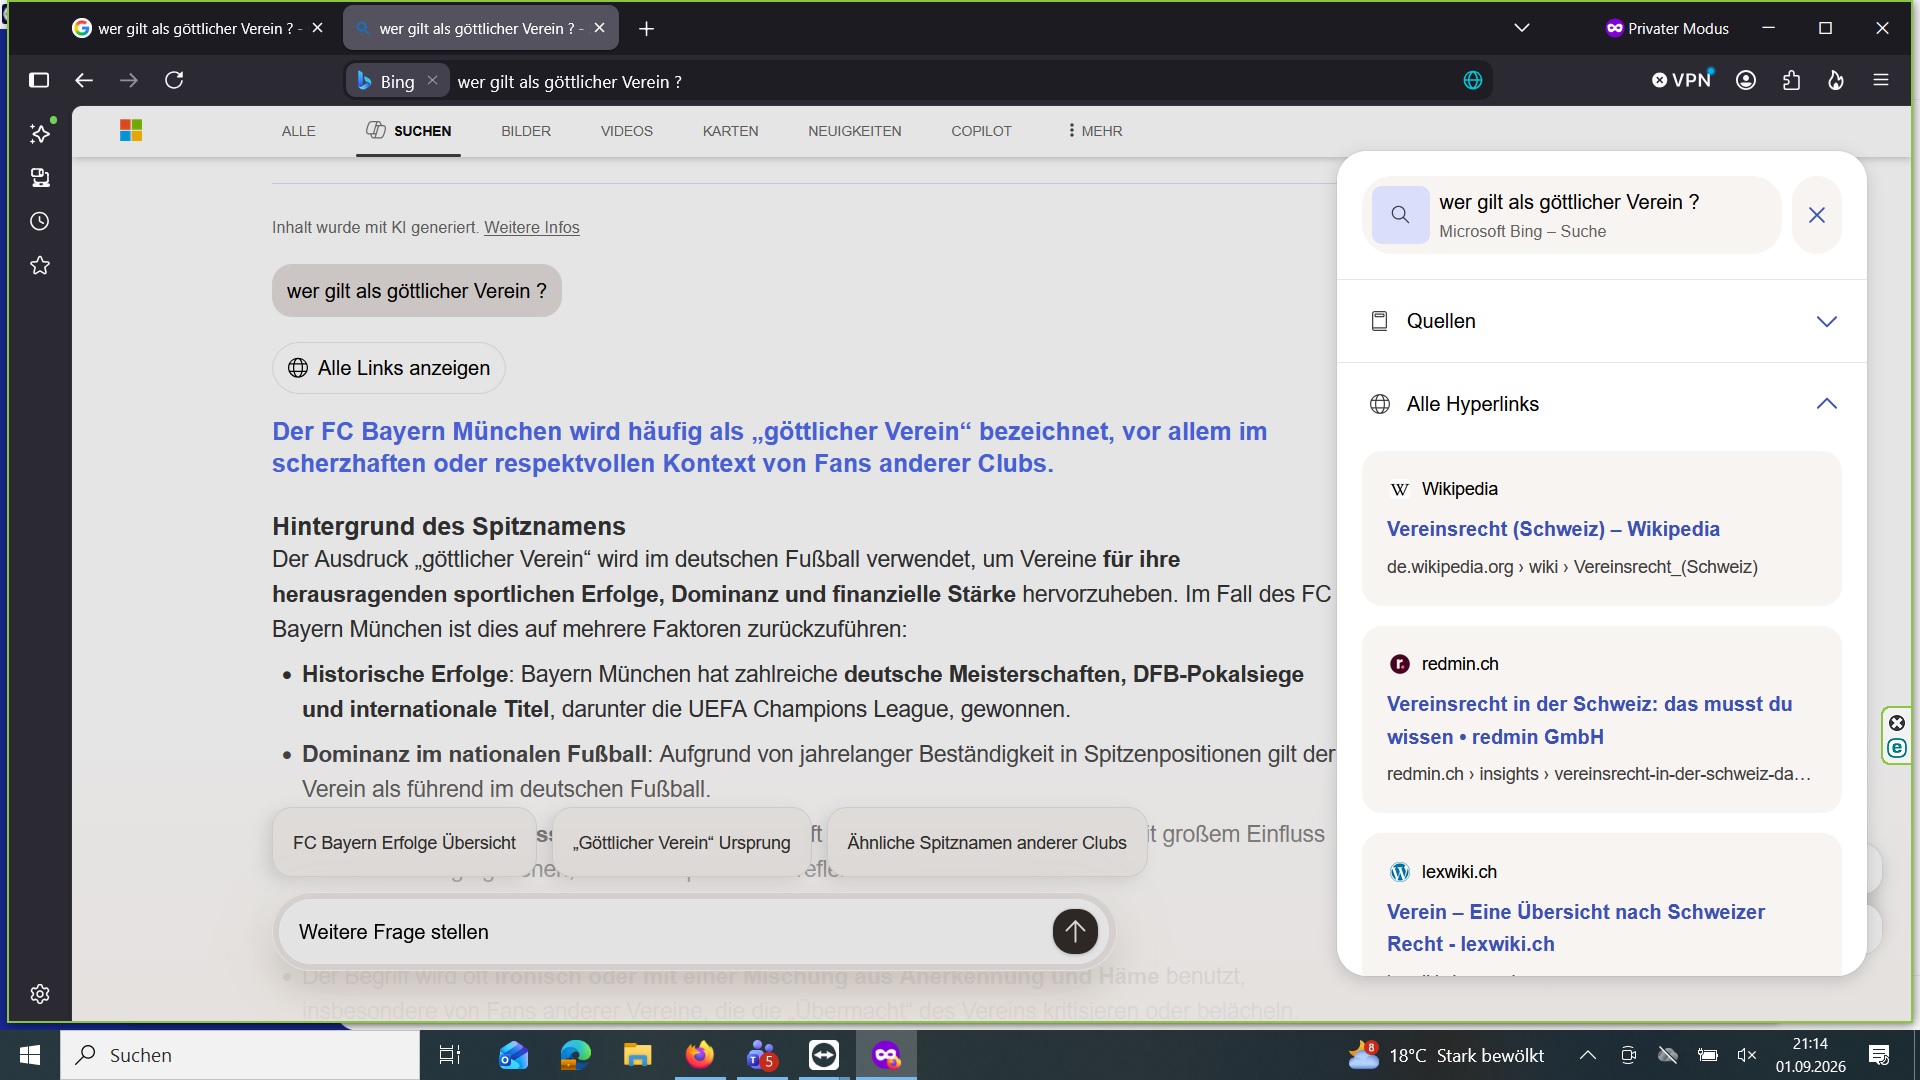Image resolution: width=1920 pixels, height=1080 pixels.
Task: Close the hyperlinks side panel
Action: [x=1817, y=215]
